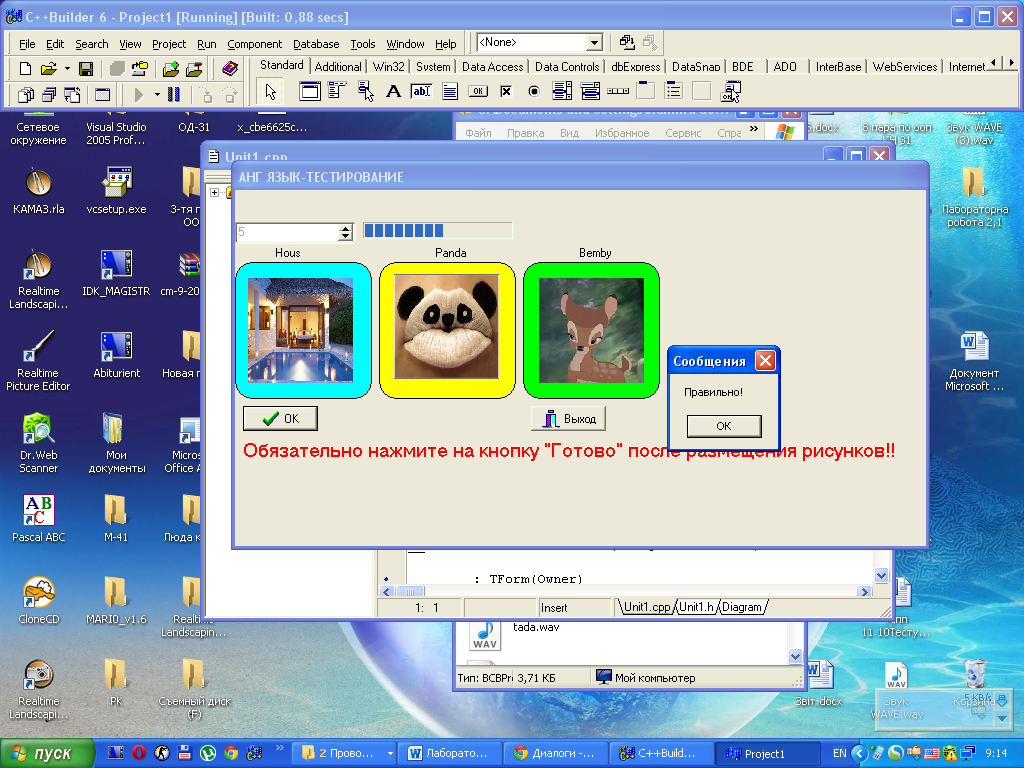
Task: Select the CheckBox component icon
Action: pyautogui.click(x=506, y=91)
